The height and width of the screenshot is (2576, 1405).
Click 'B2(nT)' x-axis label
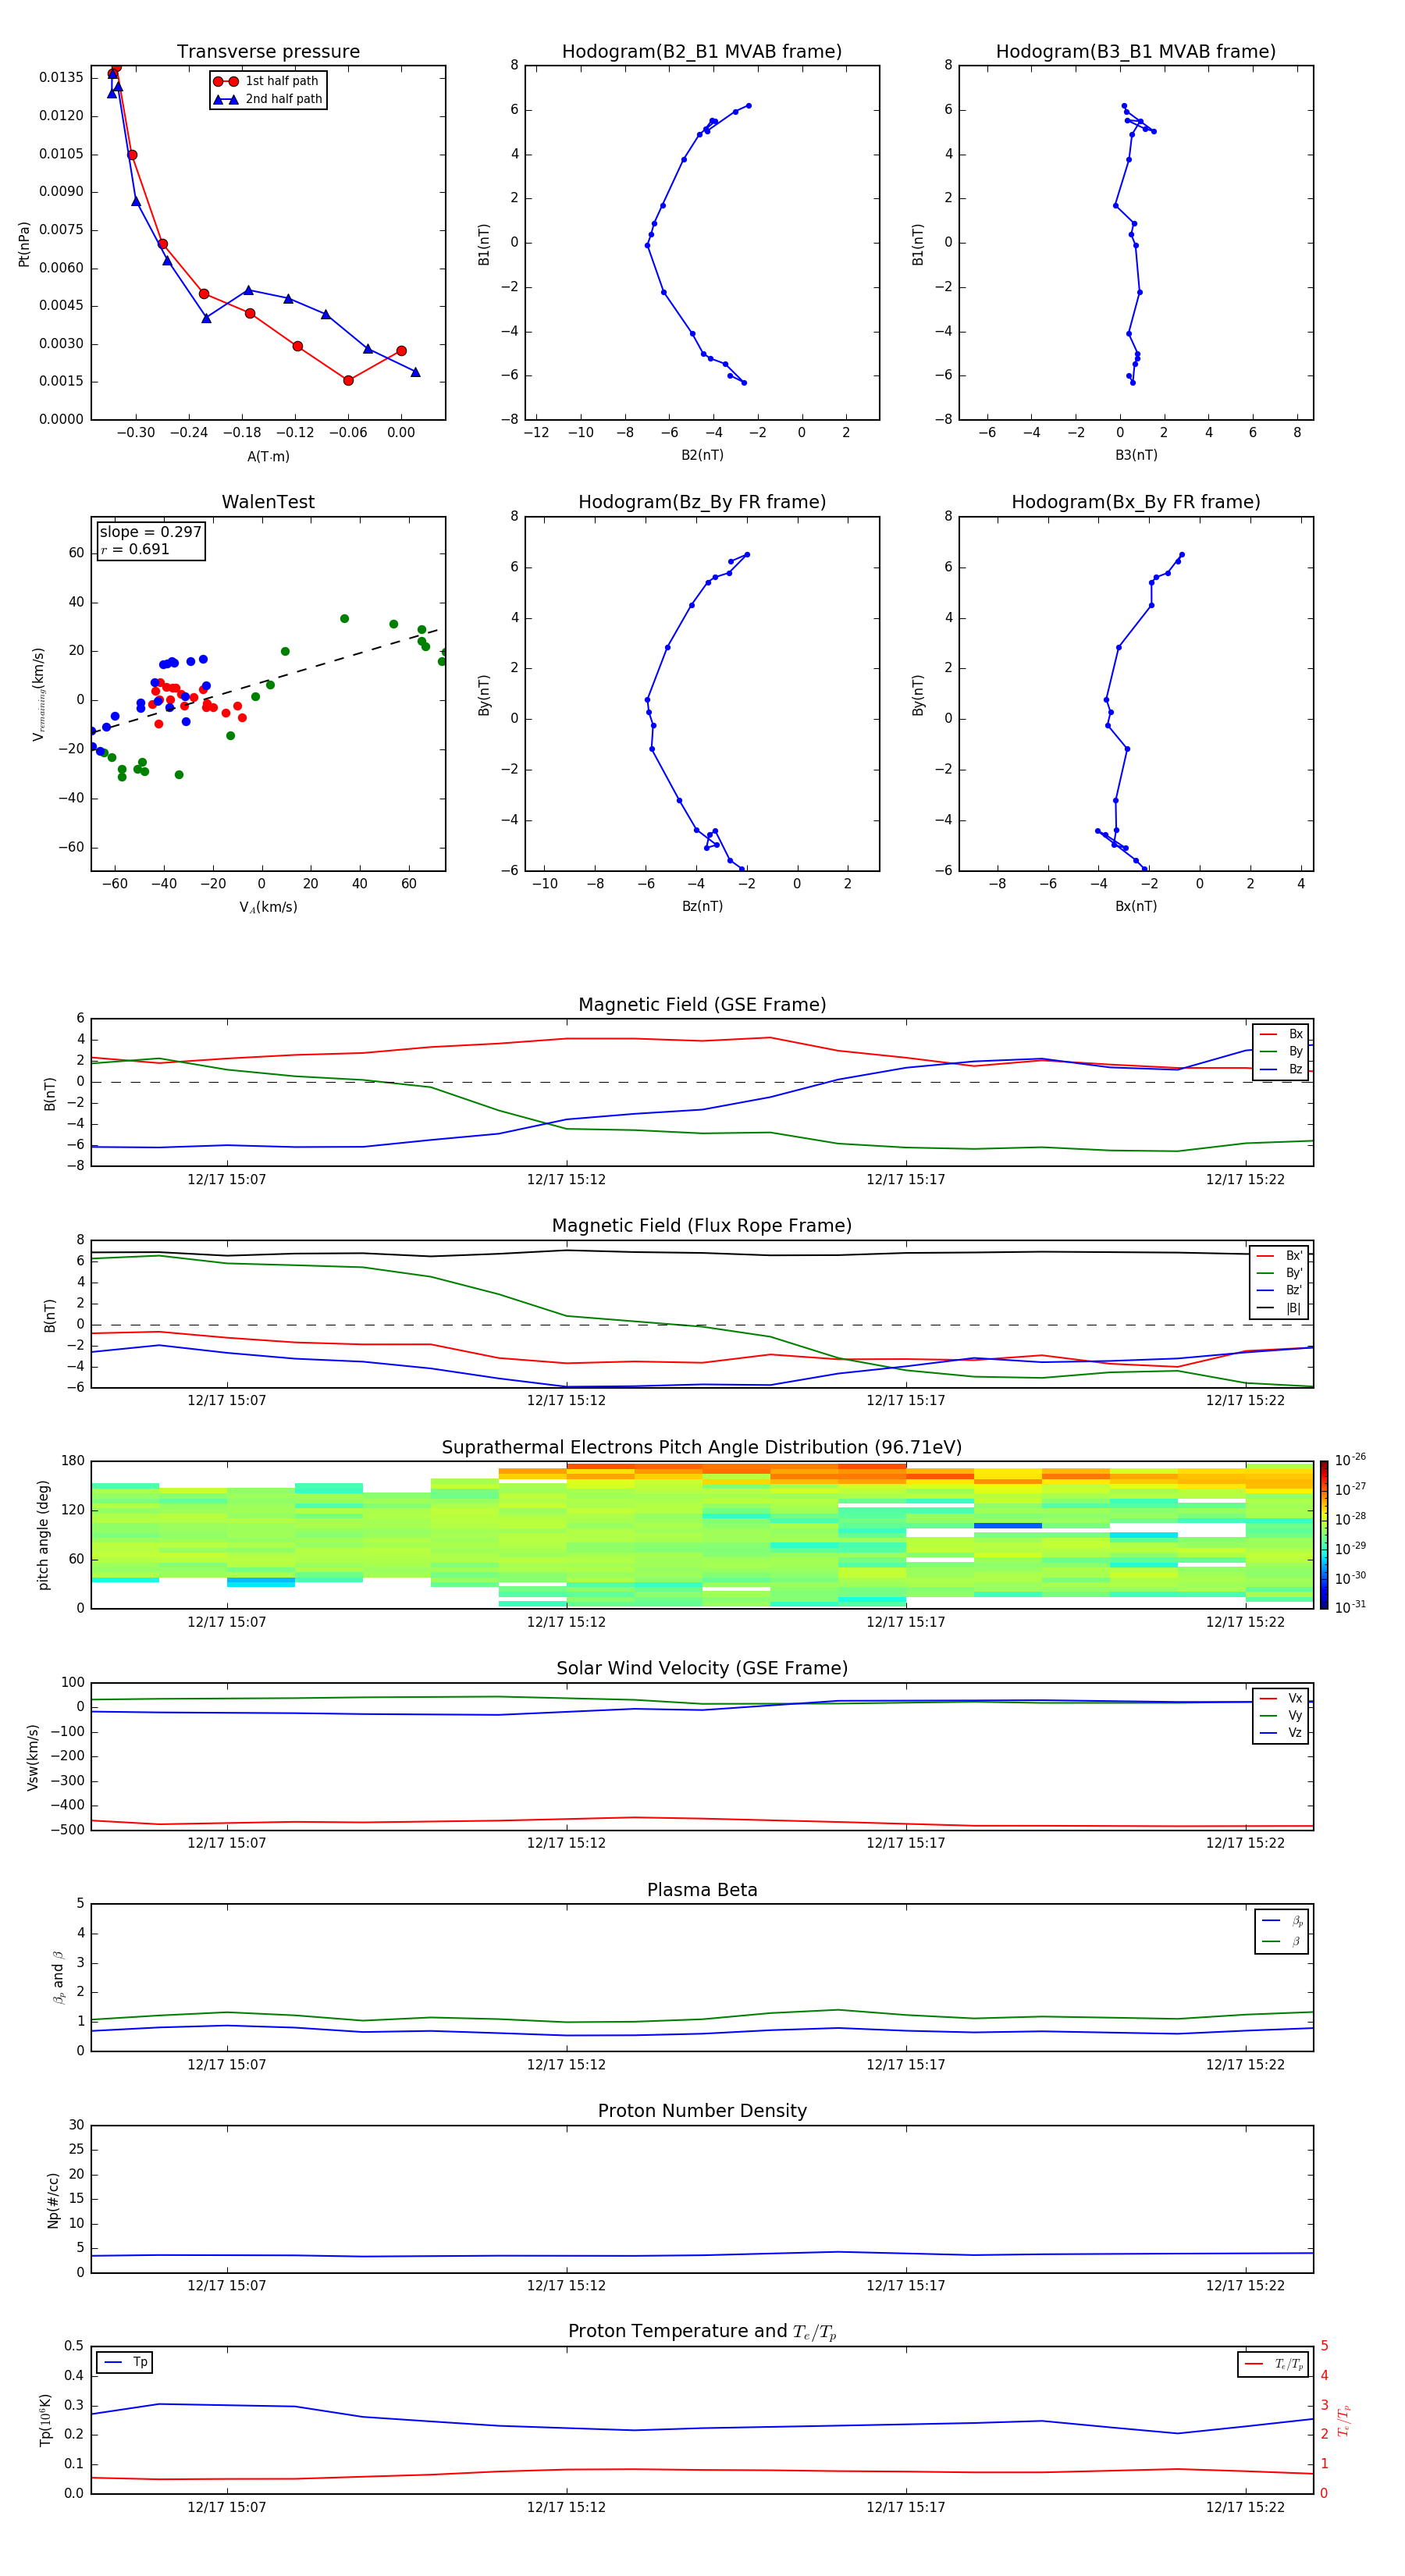[702, 456]
